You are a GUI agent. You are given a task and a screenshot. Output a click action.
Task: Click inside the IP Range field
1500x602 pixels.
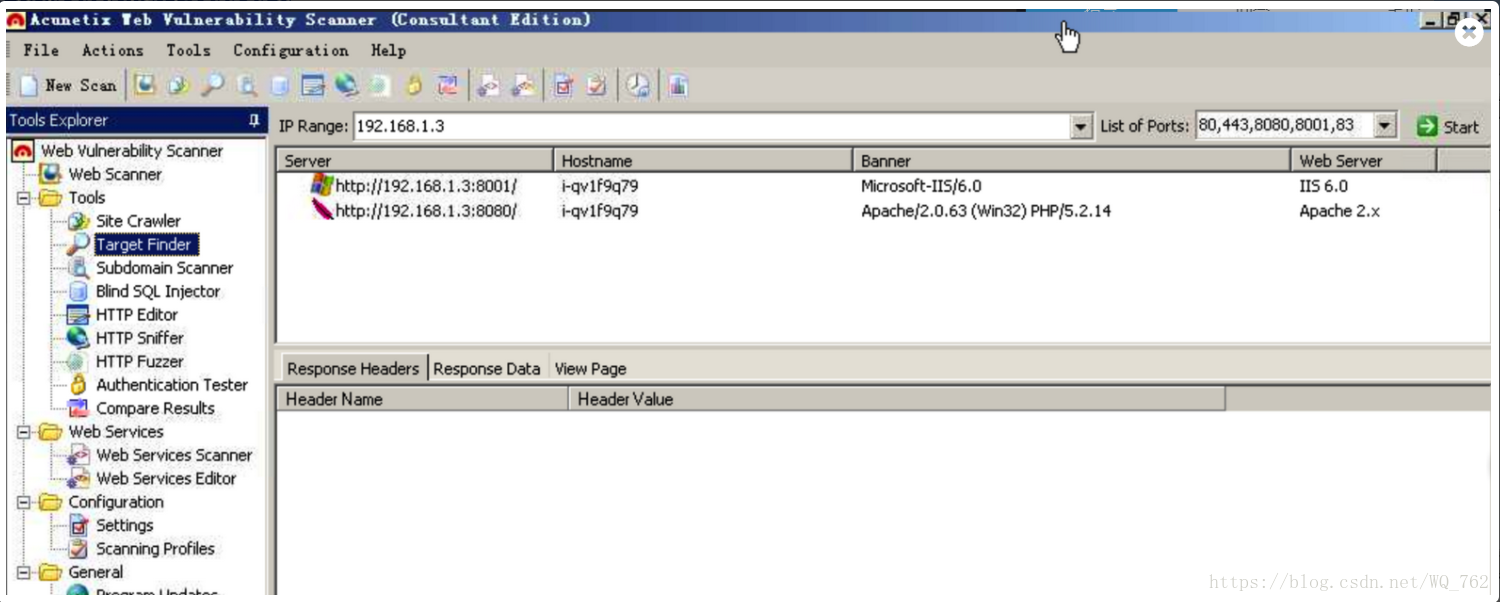point(711,126)
